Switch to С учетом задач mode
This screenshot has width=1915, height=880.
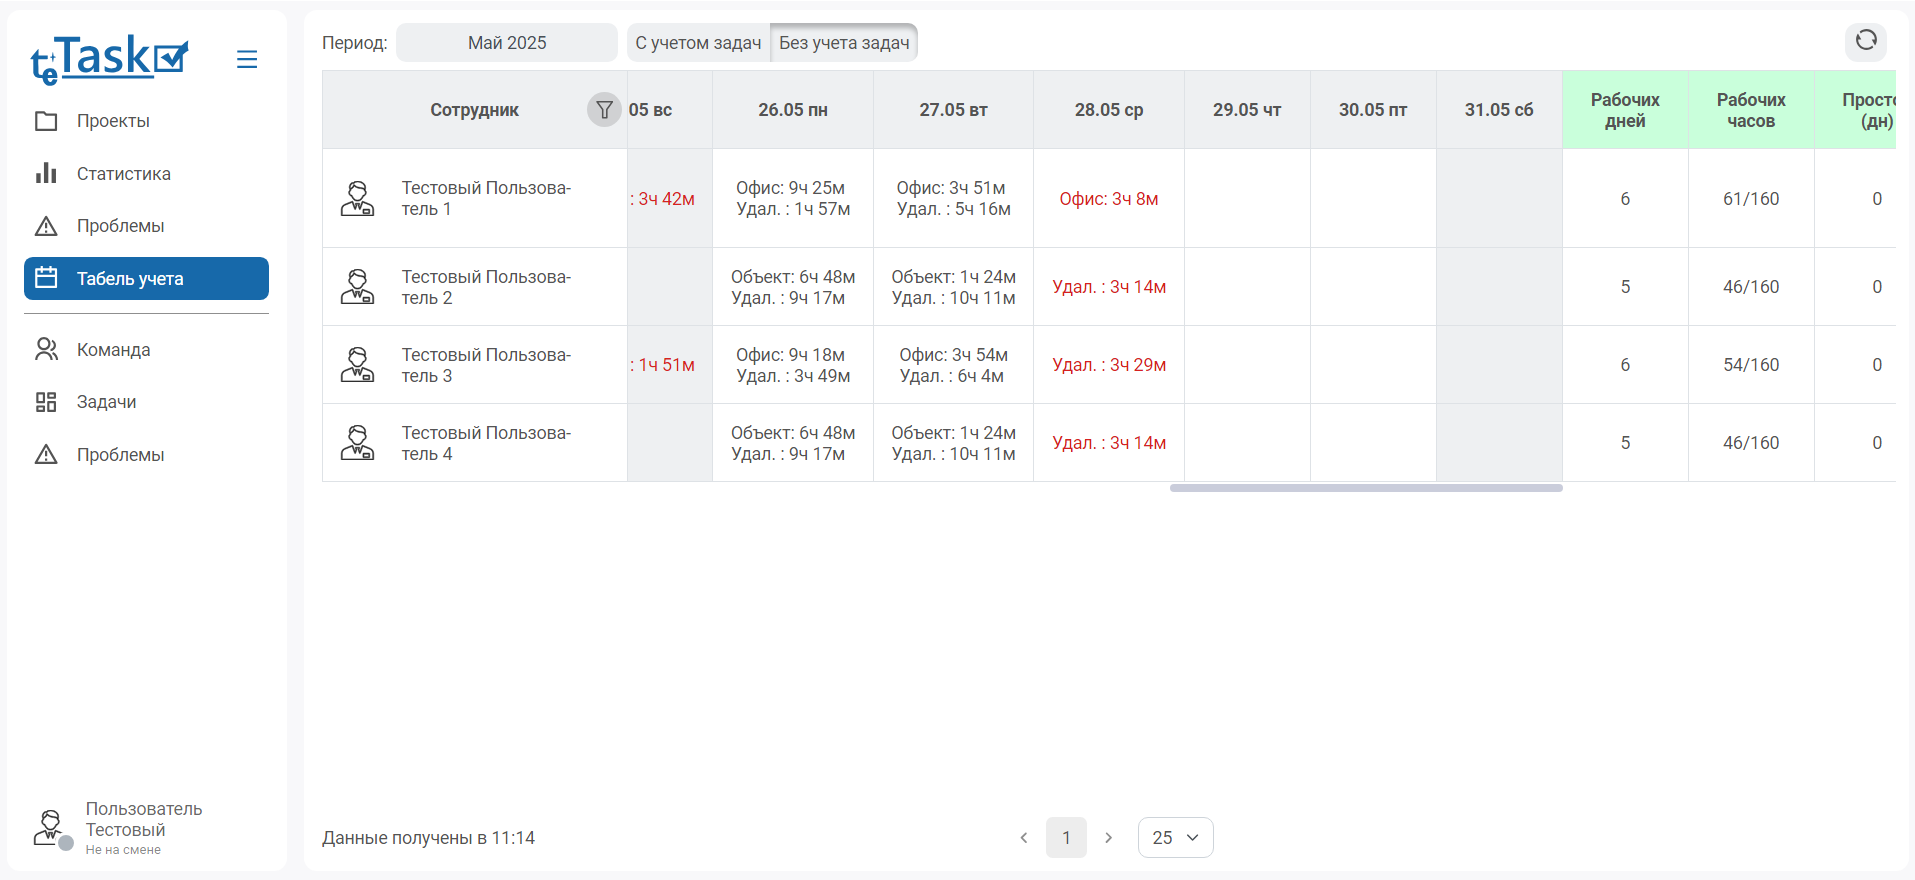pos(698,43)
